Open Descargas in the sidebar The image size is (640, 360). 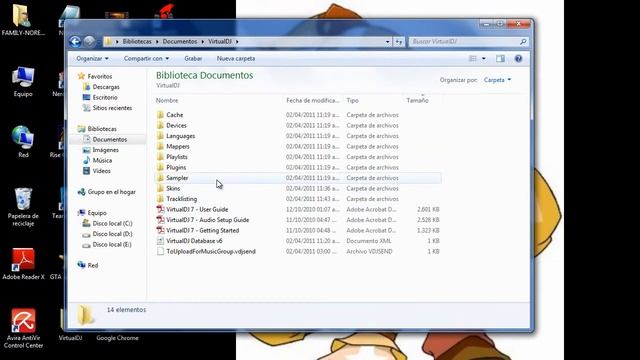pyautogui.click(x=106, y=87)
